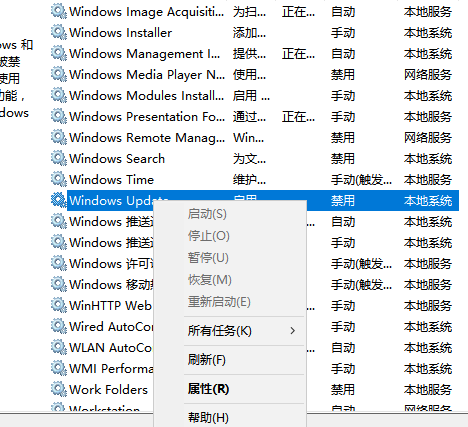
Task: Click gear icon of WMI Performance row
Action: [x=59, y=368]
